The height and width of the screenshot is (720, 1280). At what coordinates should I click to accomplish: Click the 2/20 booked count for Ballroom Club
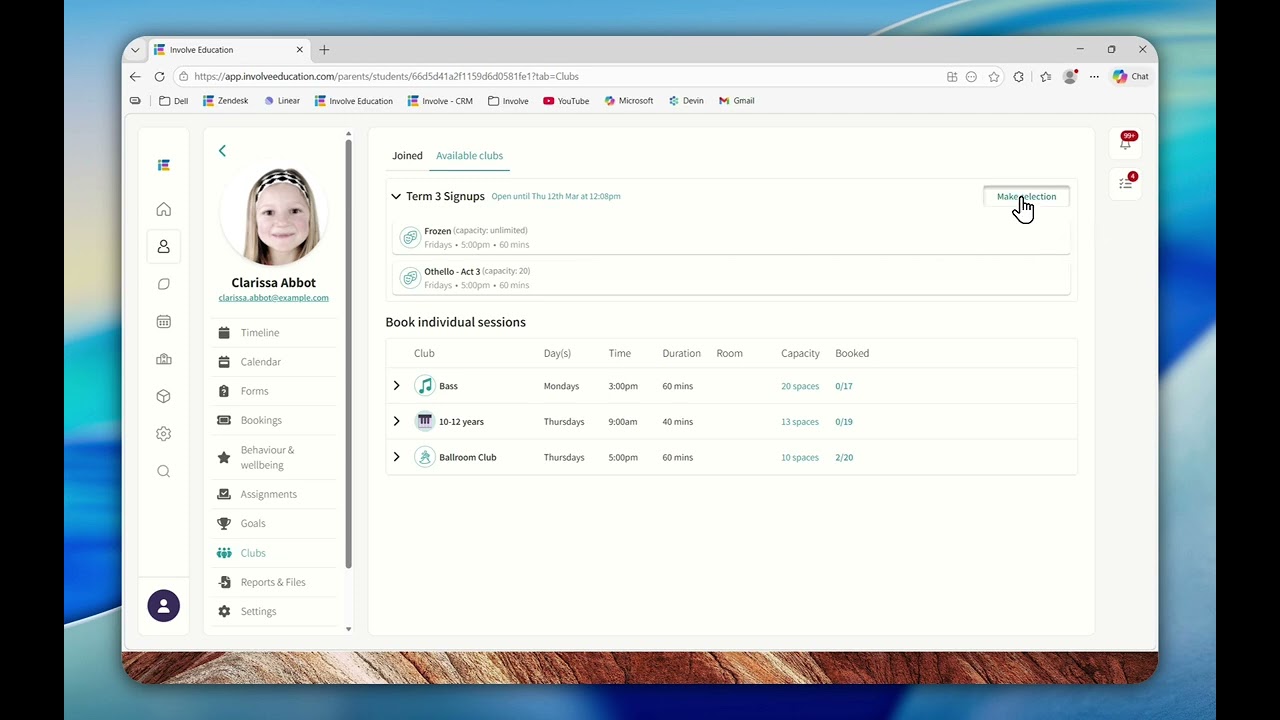point(844,458)
